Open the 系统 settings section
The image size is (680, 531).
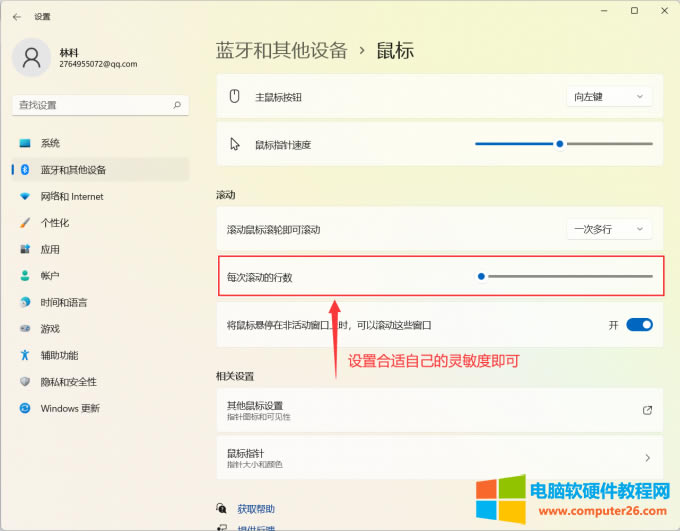click(50, 143)
